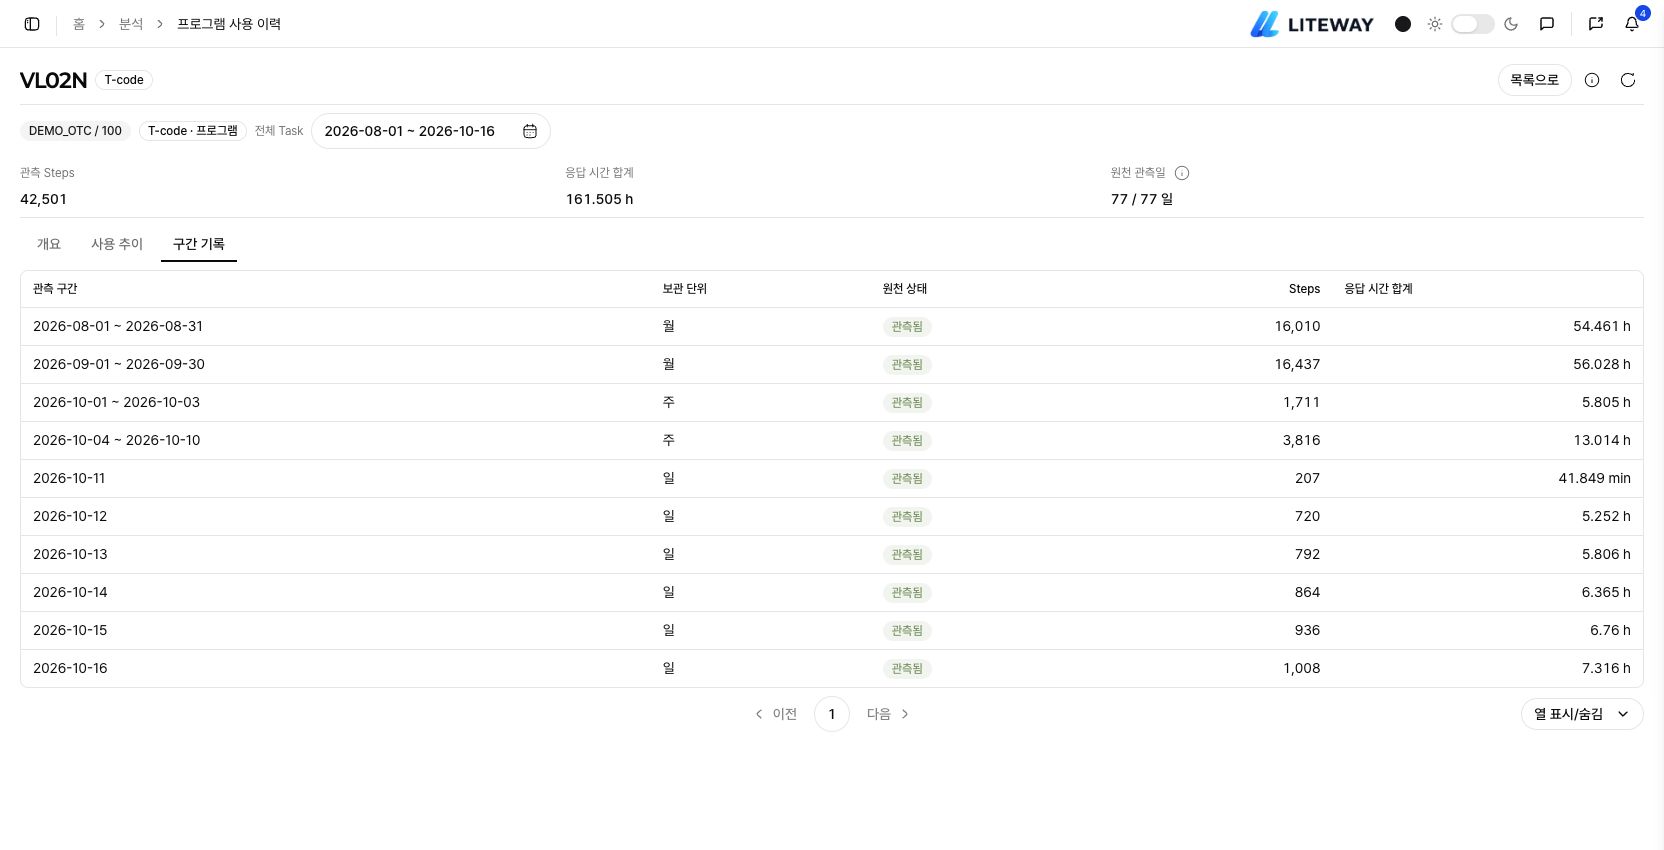The width and height of the screenshot is (1664, 850).
Task: Click the DEMO_OTC / 100 chip
Action: [x=75, y=131]
